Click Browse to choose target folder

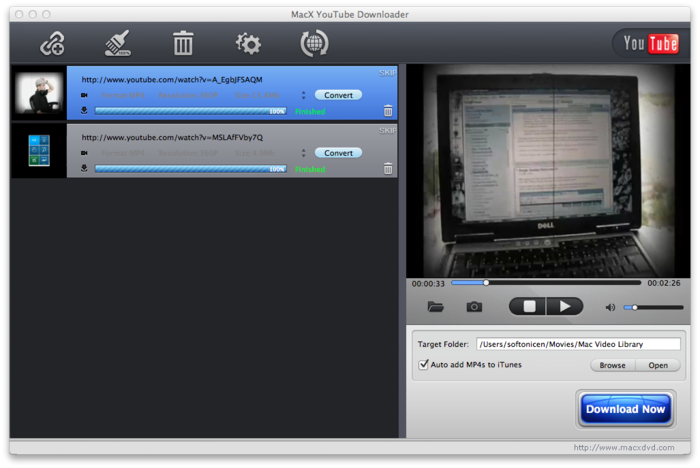[612, 365]
